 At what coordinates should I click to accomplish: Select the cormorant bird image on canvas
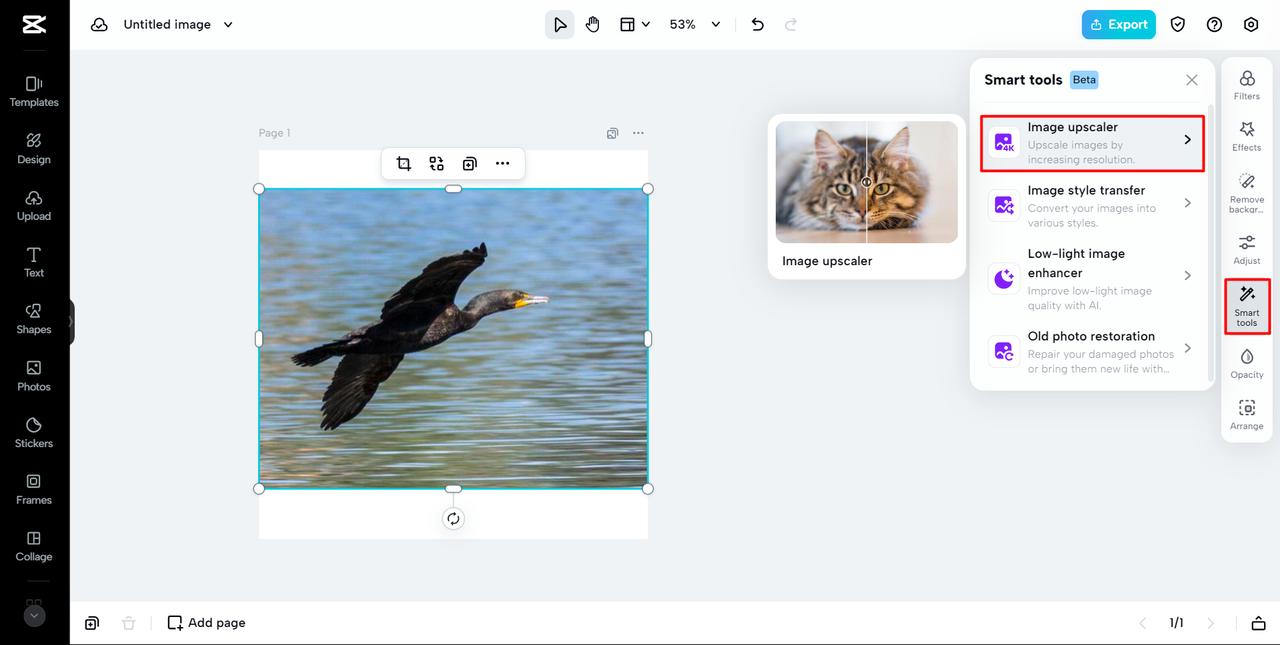[x=453, y=339]
